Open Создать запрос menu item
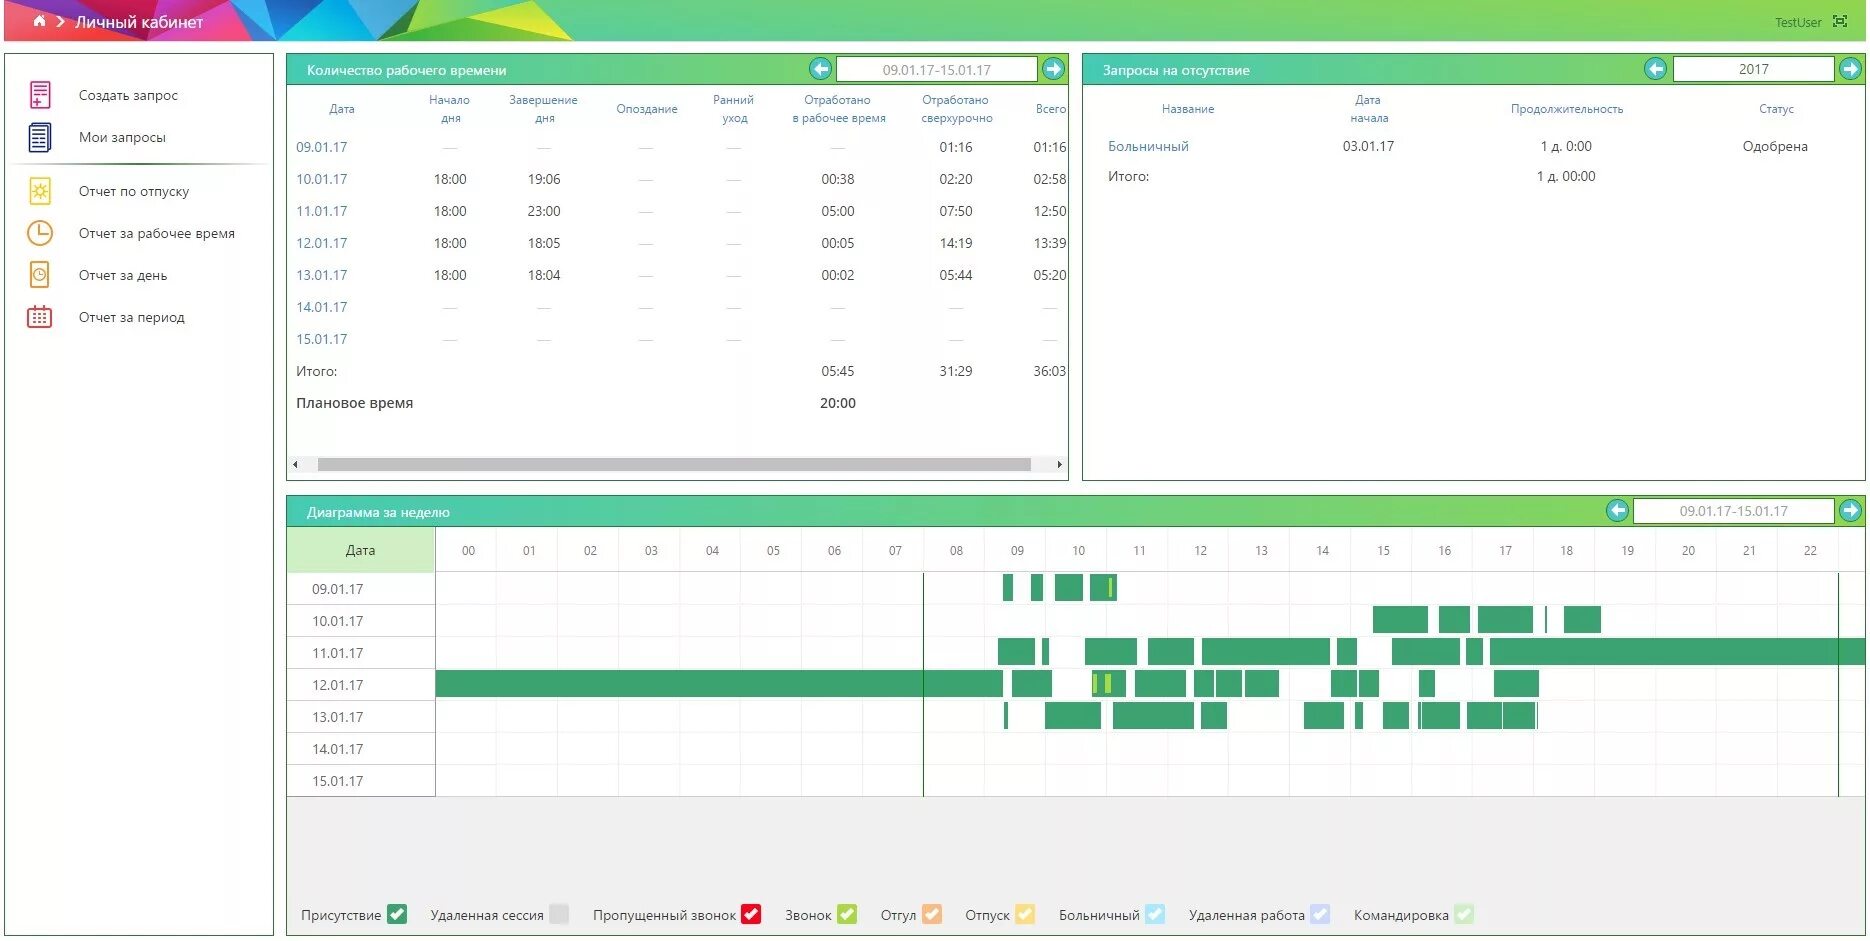1870x941 pixels. click(128, 95)
